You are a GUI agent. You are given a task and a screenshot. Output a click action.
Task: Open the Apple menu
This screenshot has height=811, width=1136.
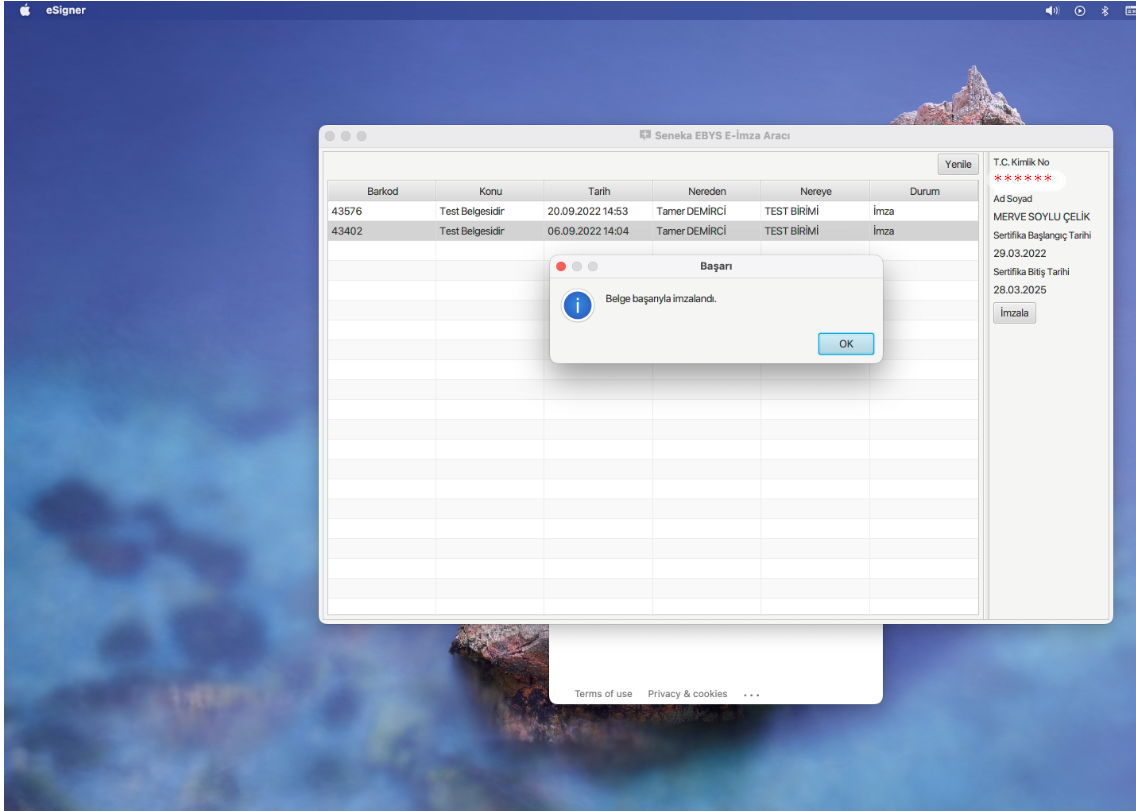[25, 10]
